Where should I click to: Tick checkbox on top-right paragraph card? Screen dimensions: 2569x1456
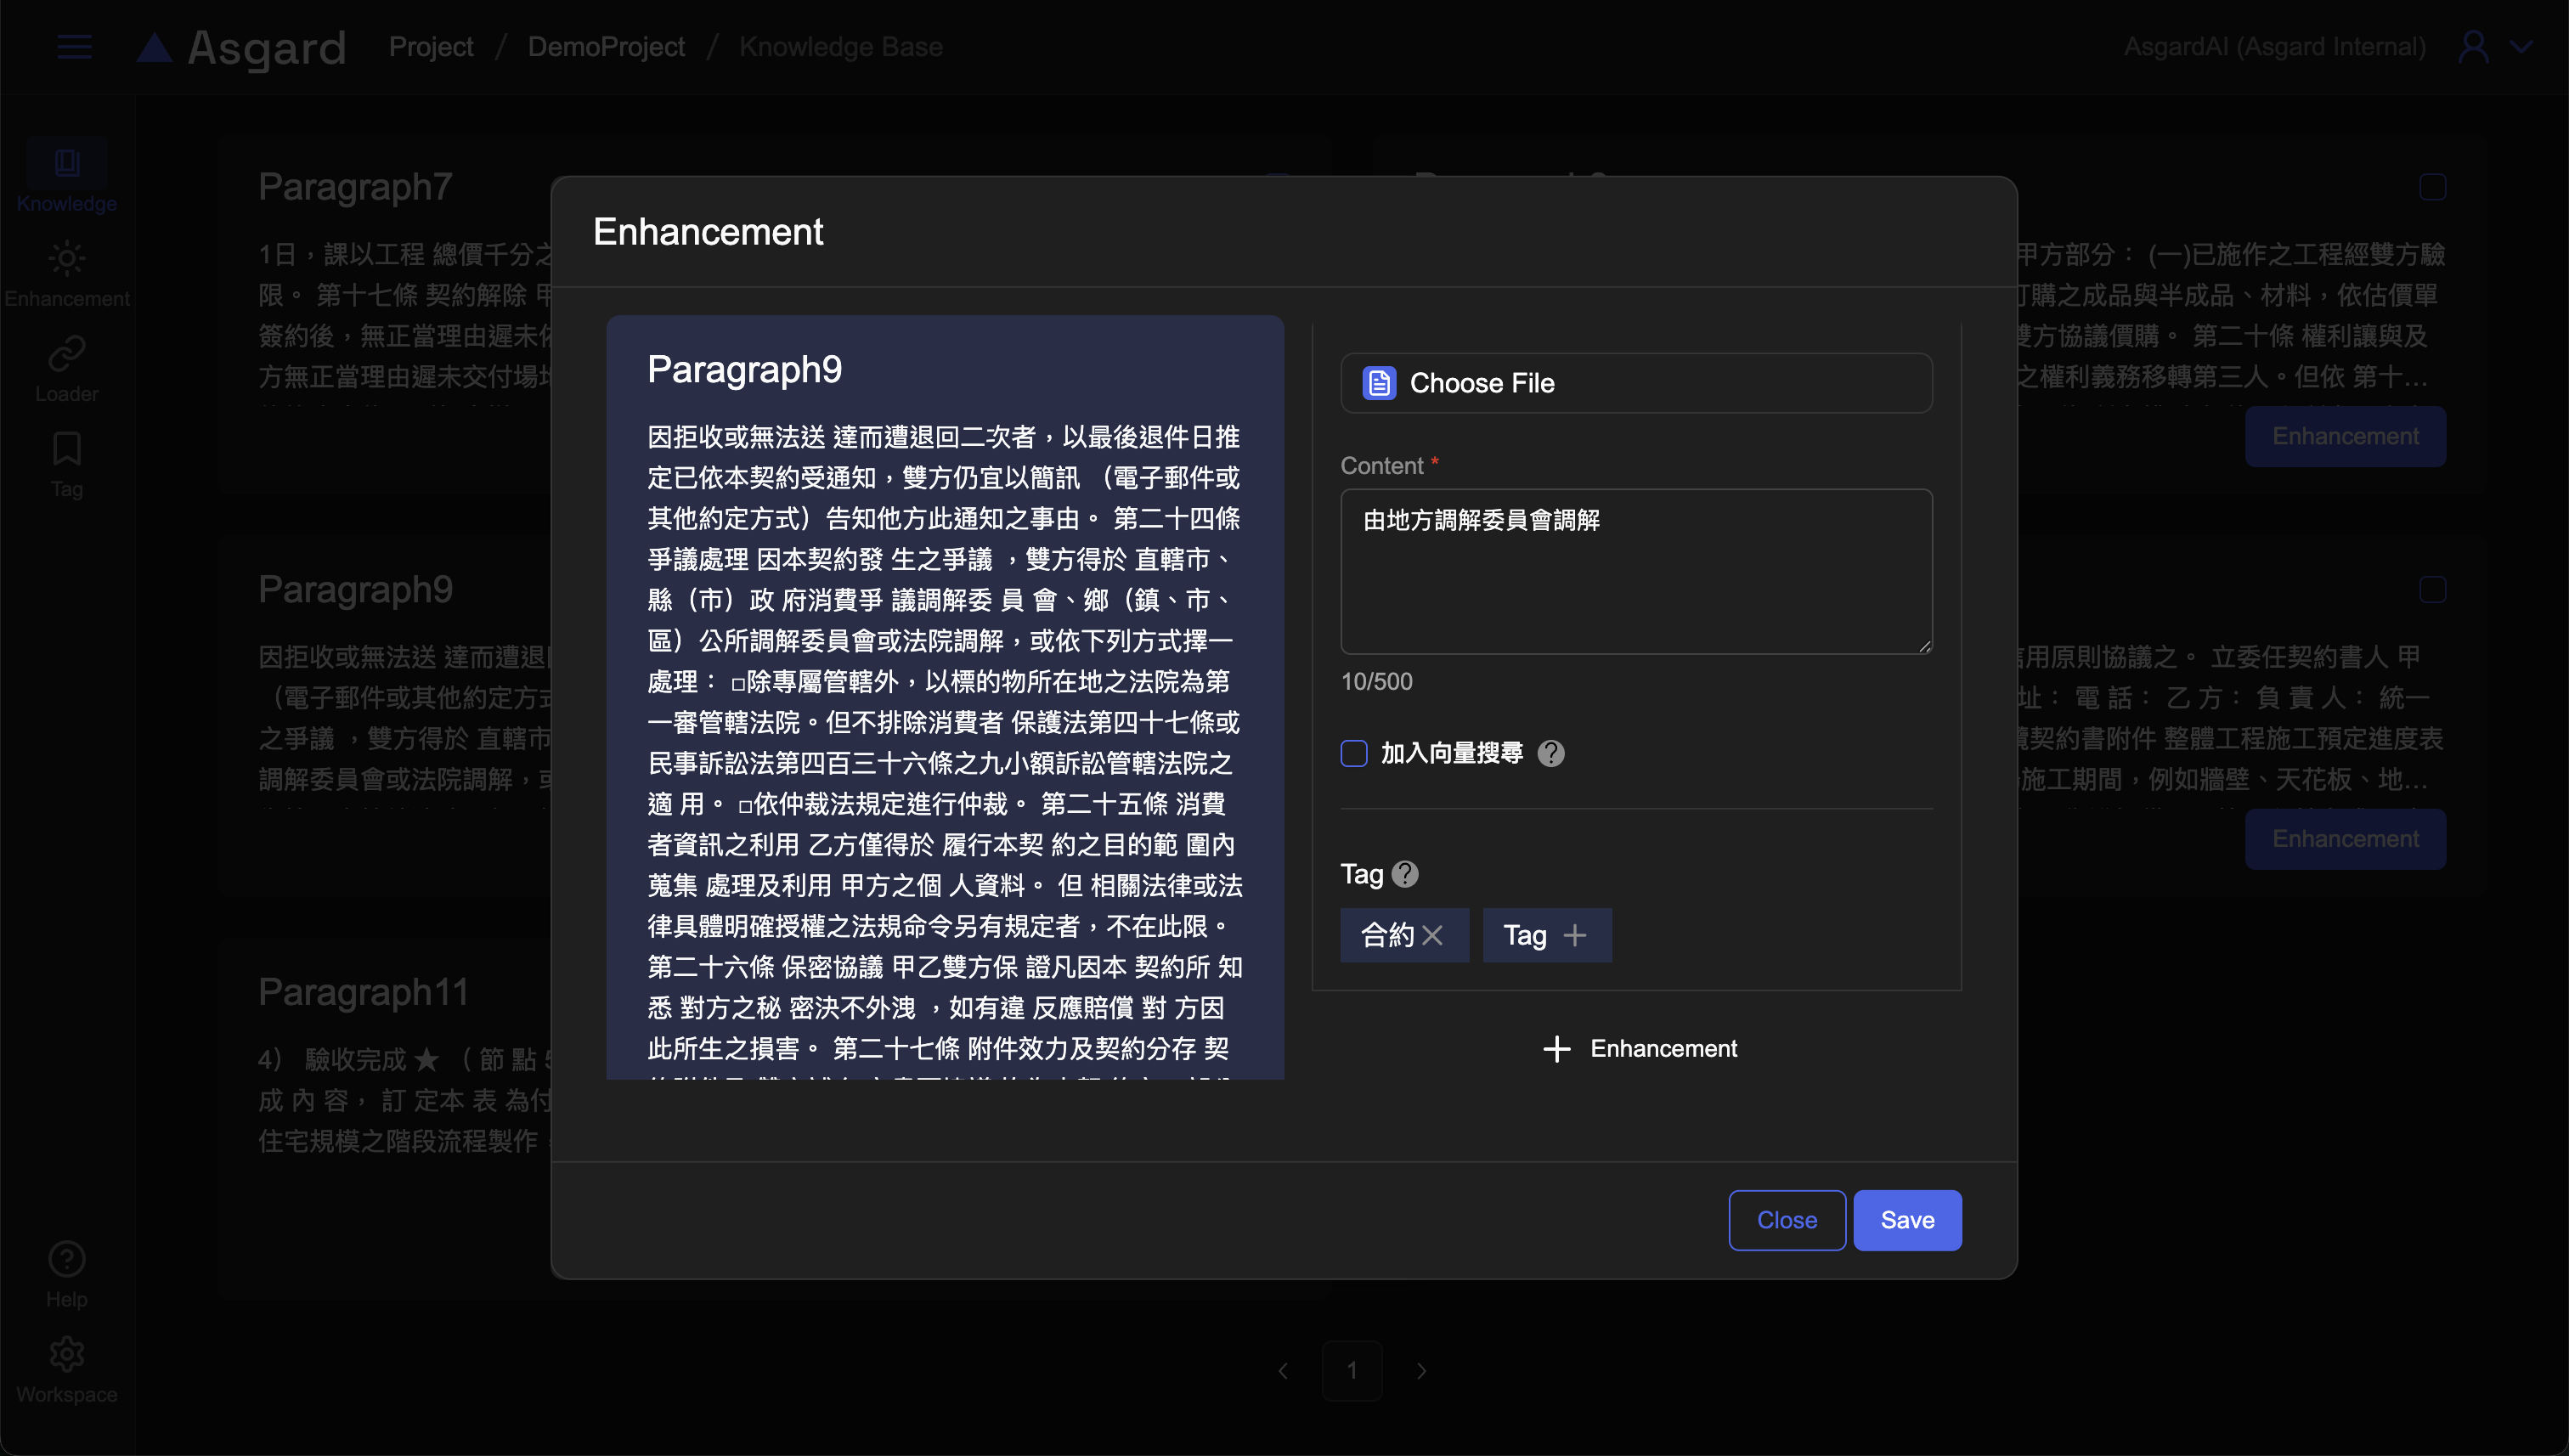click(2432, 187)
